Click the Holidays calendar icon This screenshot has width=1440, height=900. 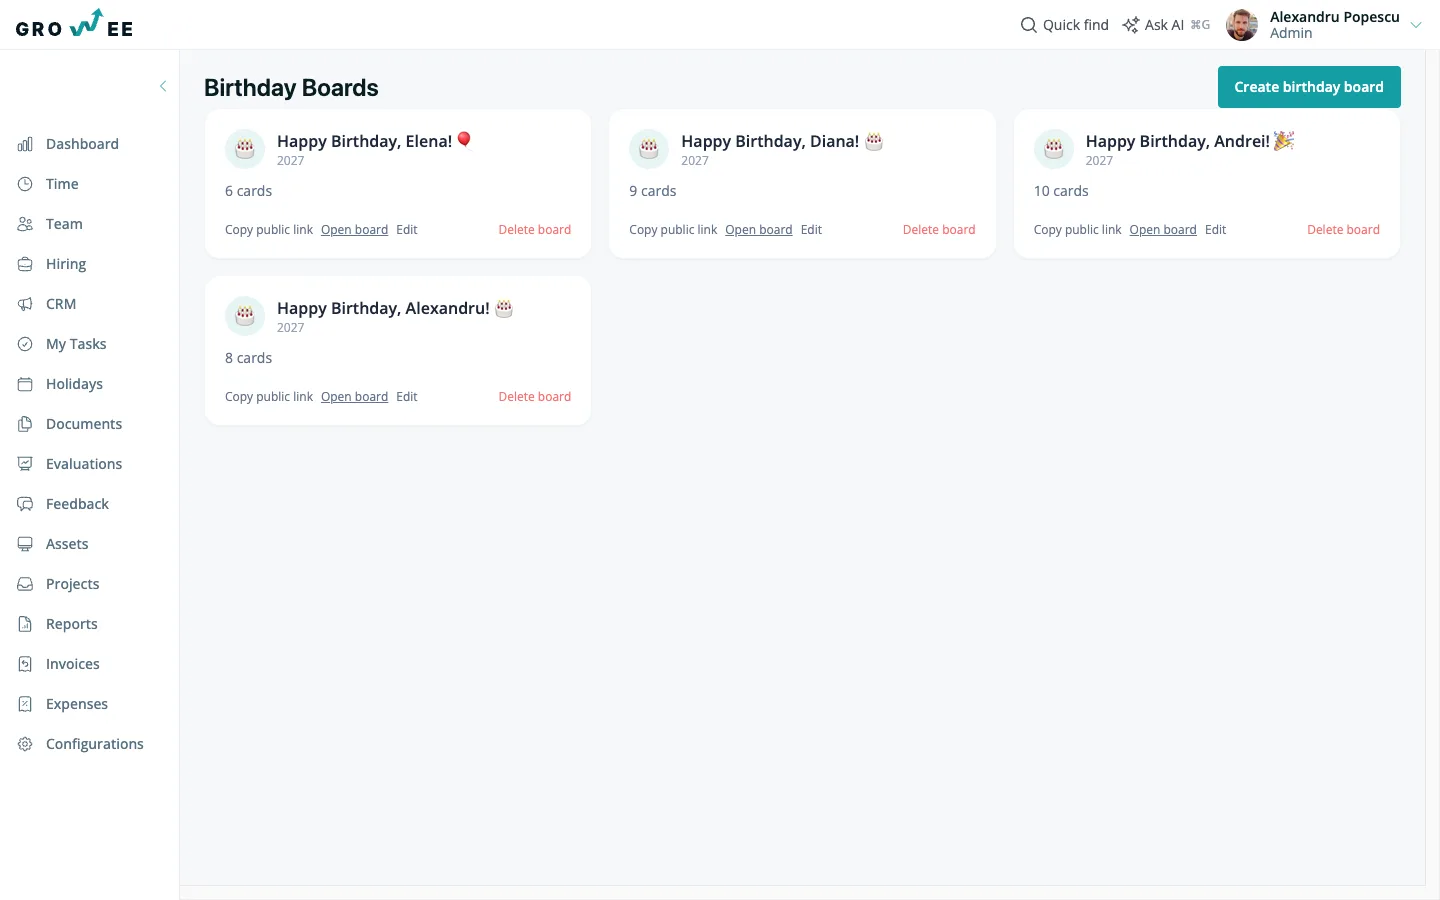(25, 384)
